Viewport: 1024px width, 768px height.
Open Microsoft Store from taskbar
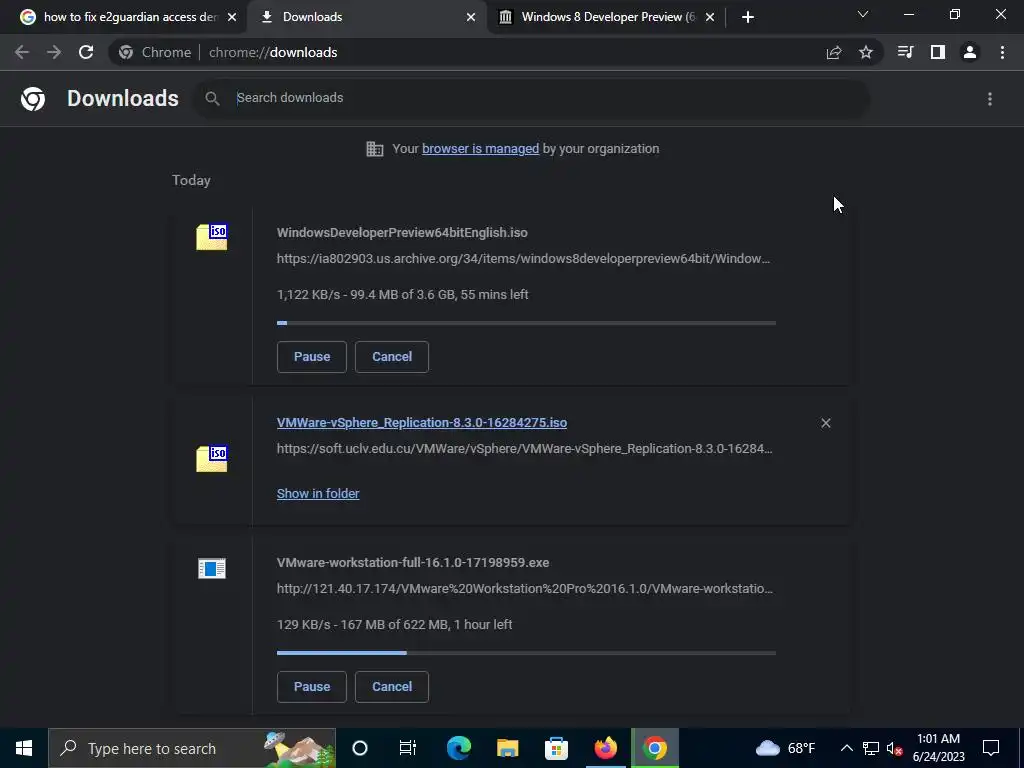point(556,748)
